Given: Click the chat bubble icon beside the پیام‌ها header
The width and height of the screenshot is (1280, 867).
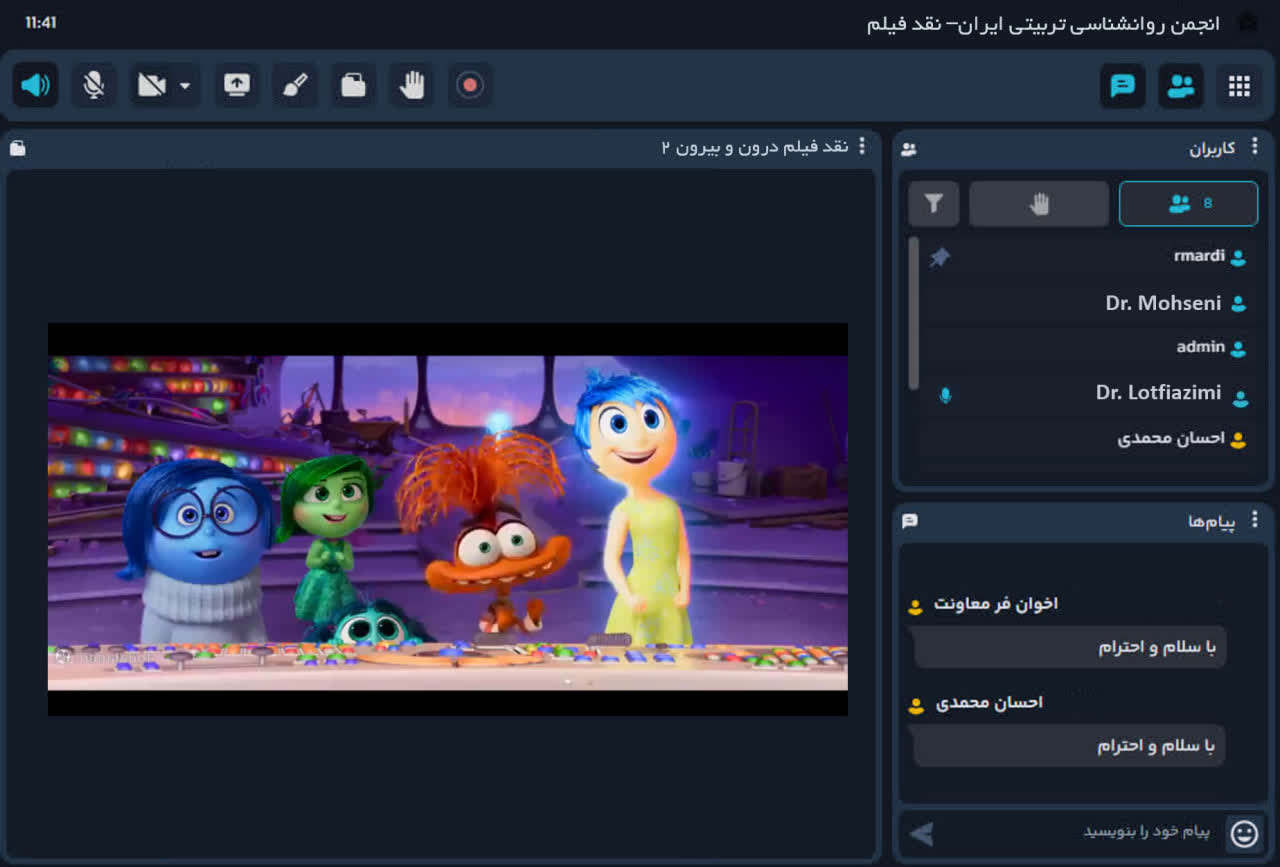Looking at the screenshot, I should [x=909, y=521].
